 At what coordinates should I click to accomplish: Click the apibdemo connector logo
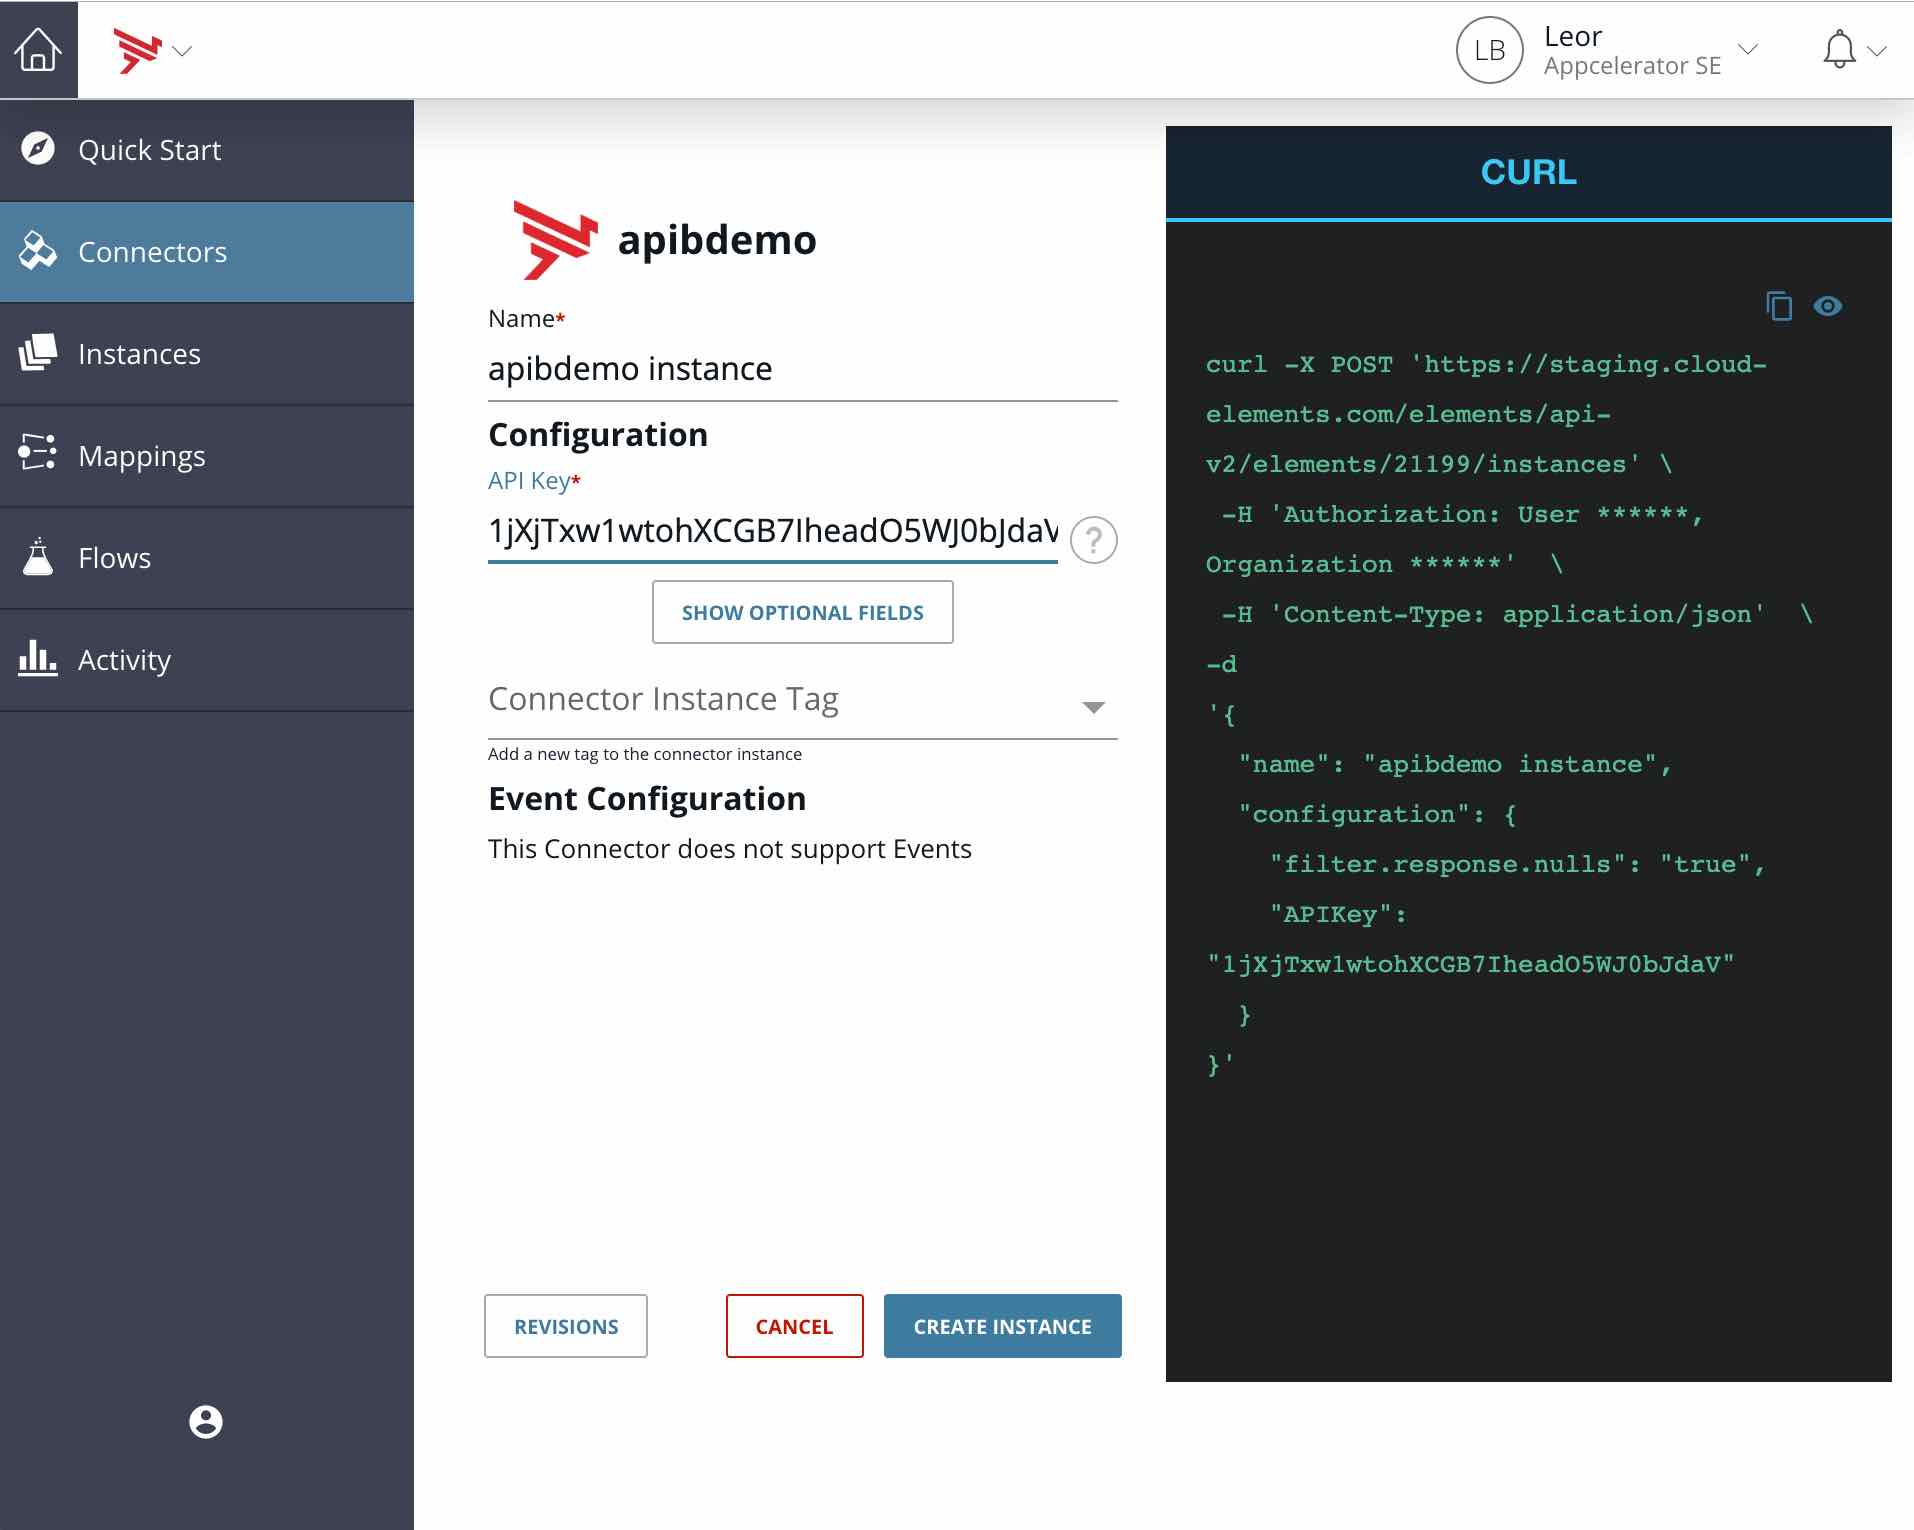[555, 240]
